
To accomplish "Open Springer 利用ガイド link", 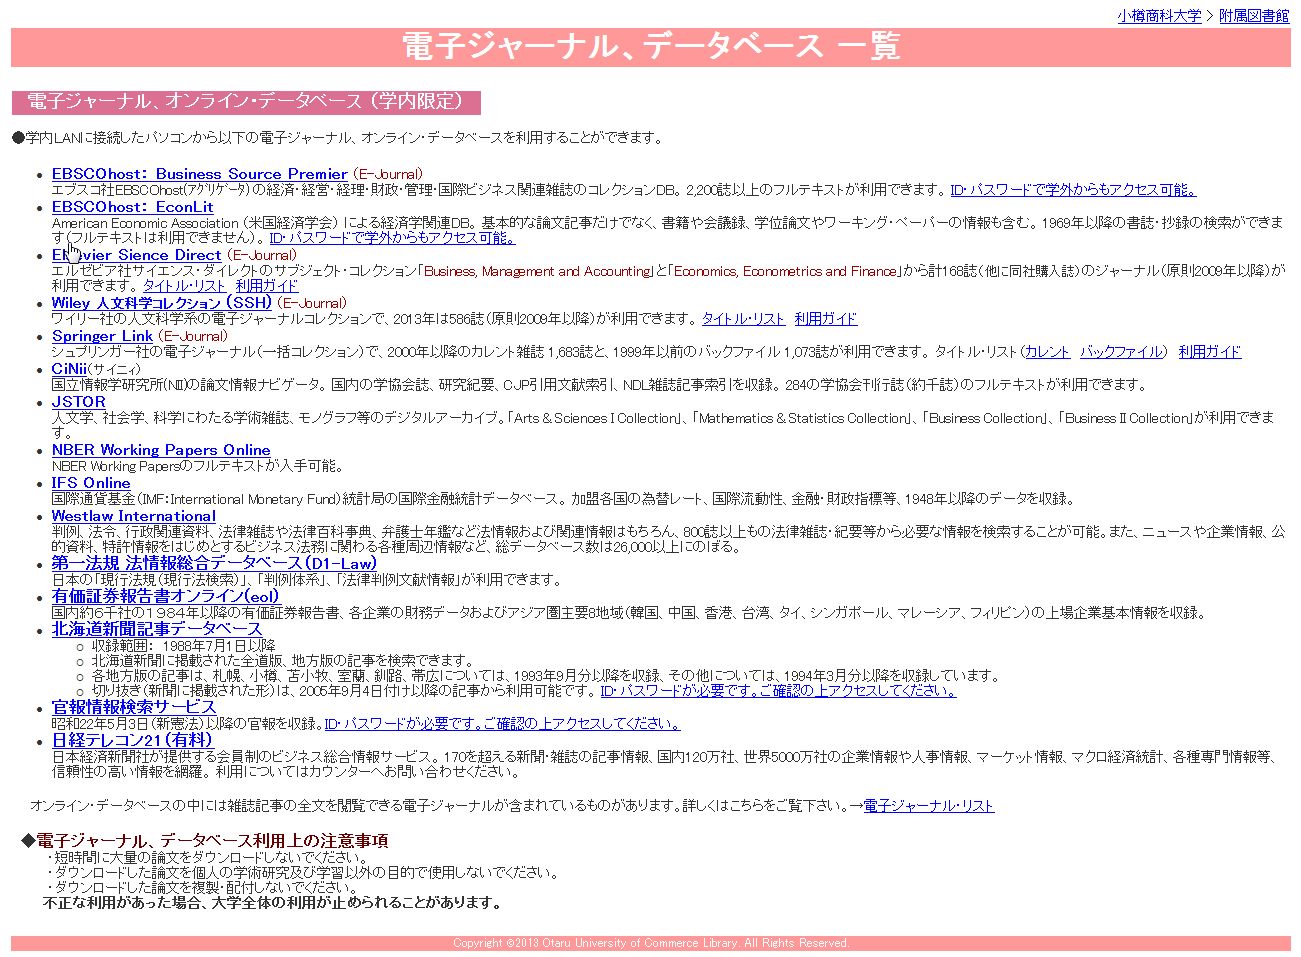I will [x=1210, y=352].
